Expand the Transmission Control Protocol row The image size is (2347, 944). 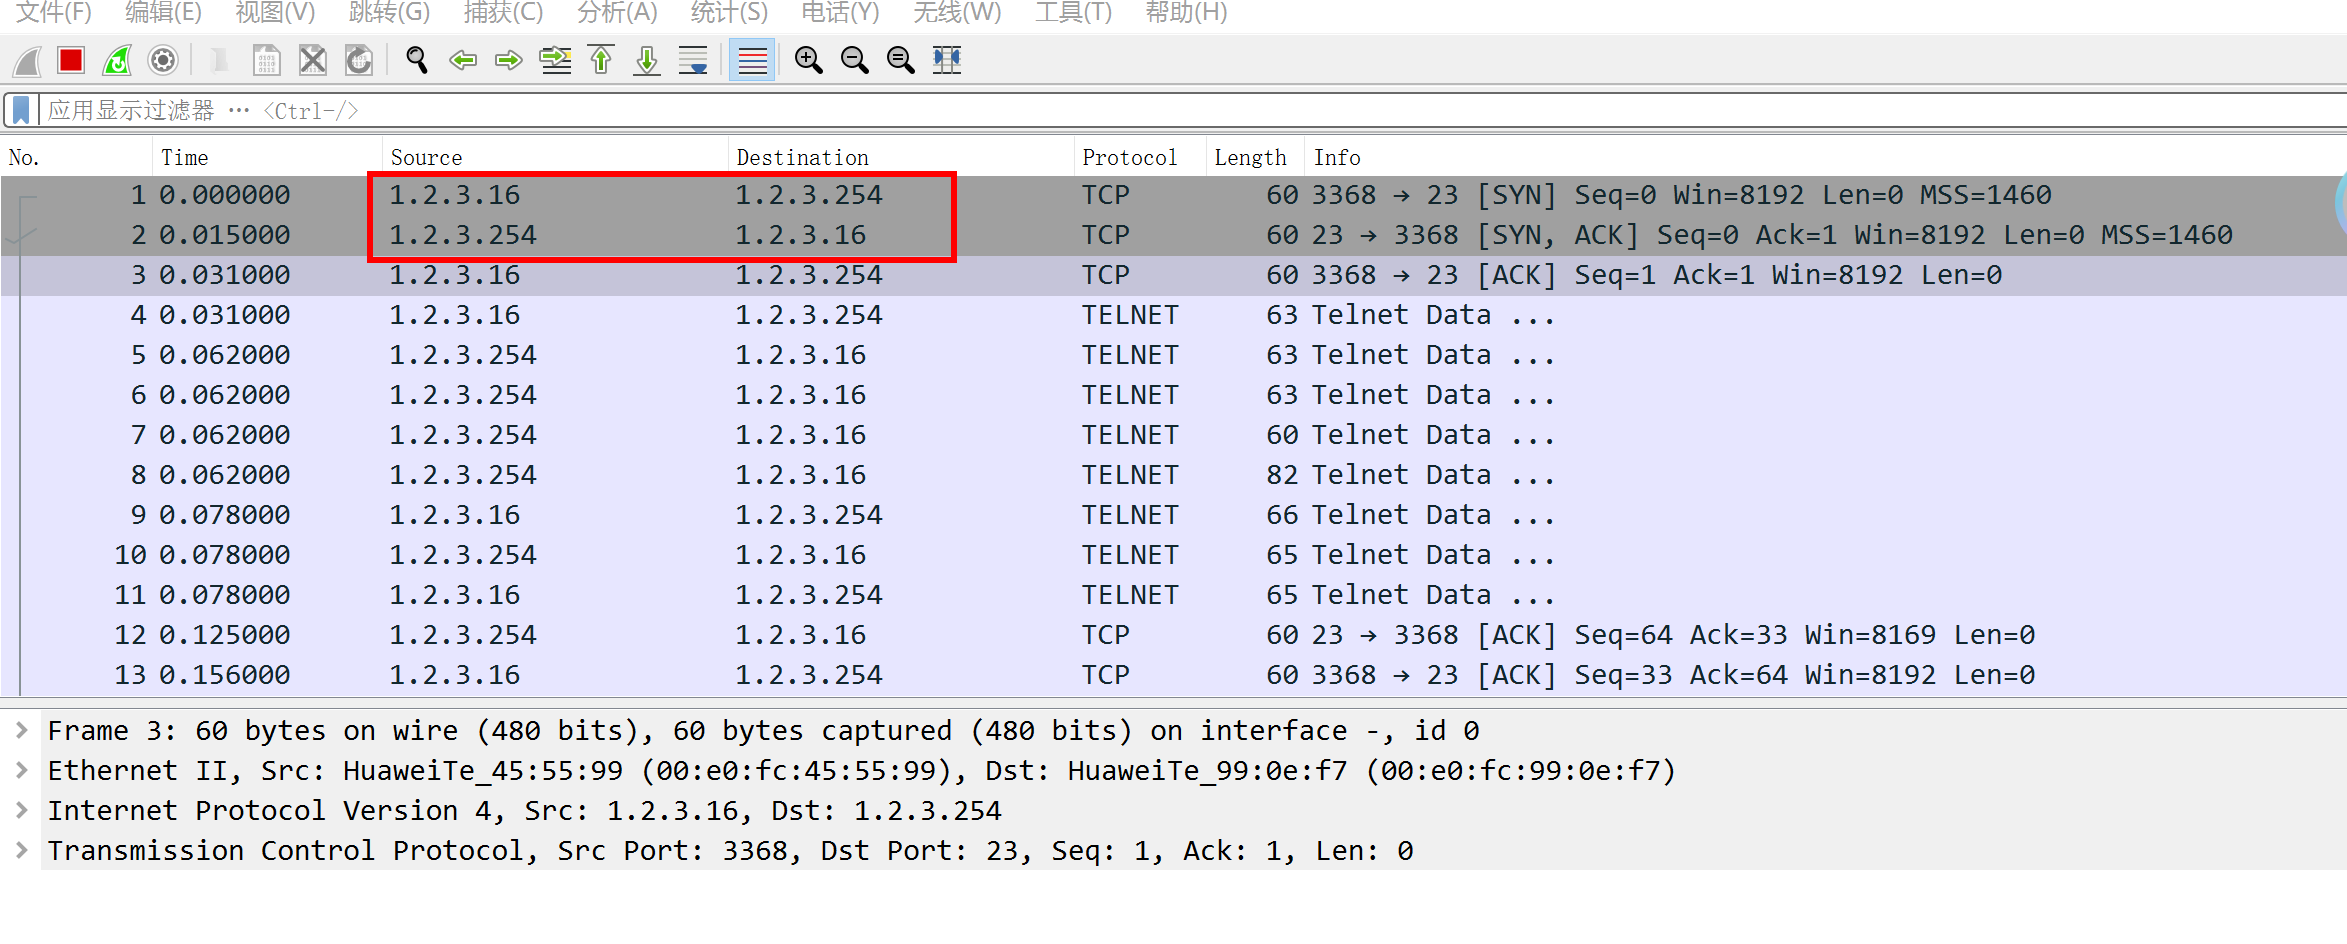click(21, 851)
